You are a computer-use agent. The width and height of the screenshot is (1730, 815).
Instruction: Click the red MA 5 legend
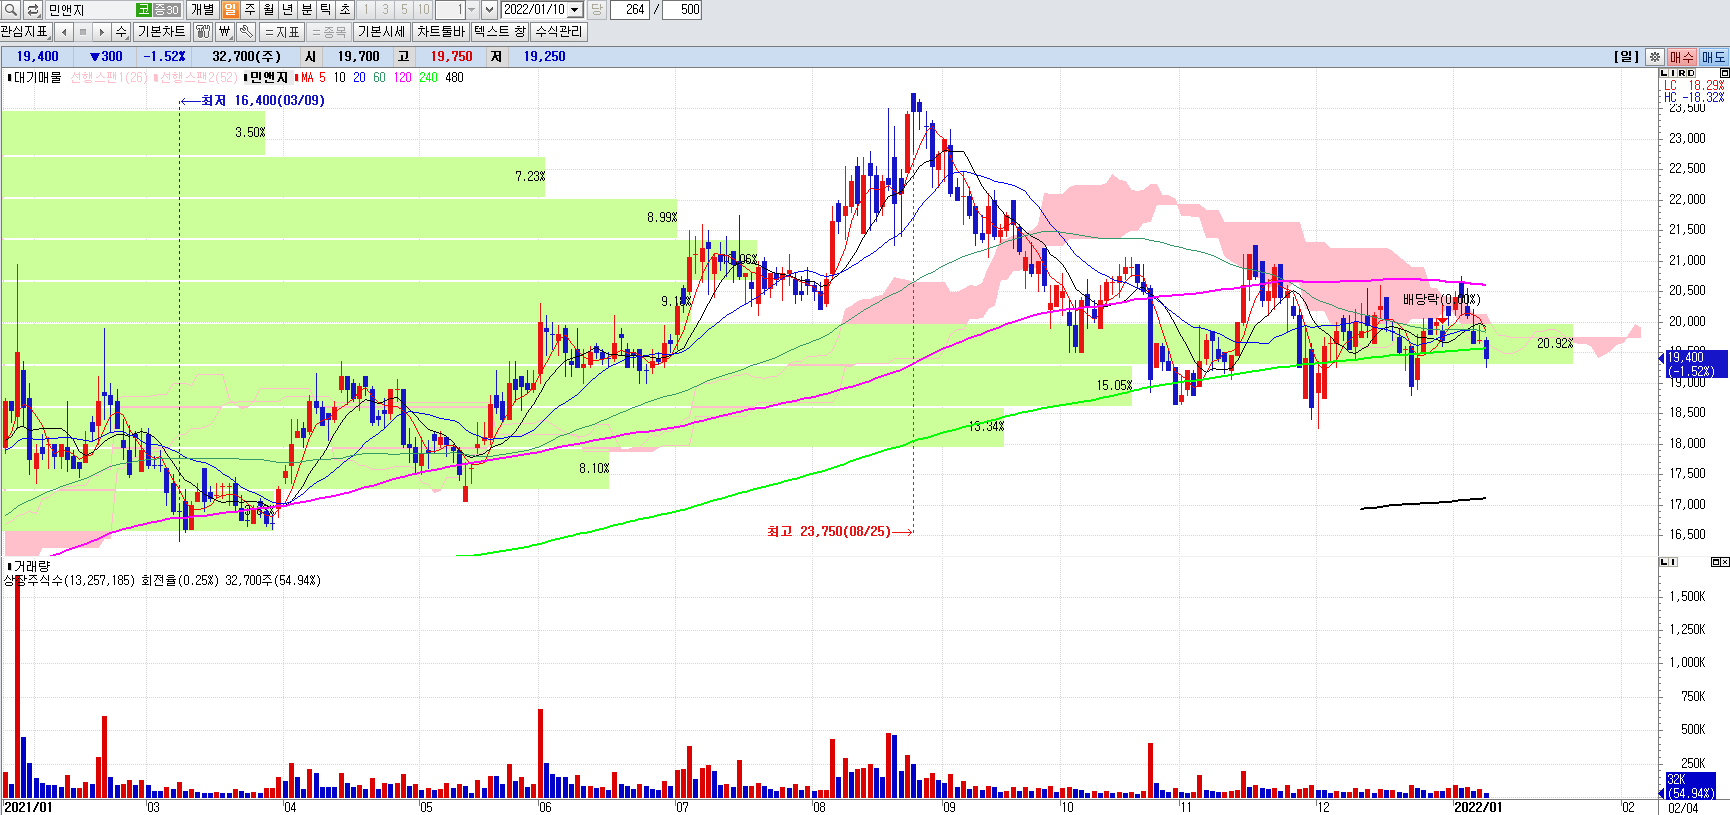pos(312,77)
